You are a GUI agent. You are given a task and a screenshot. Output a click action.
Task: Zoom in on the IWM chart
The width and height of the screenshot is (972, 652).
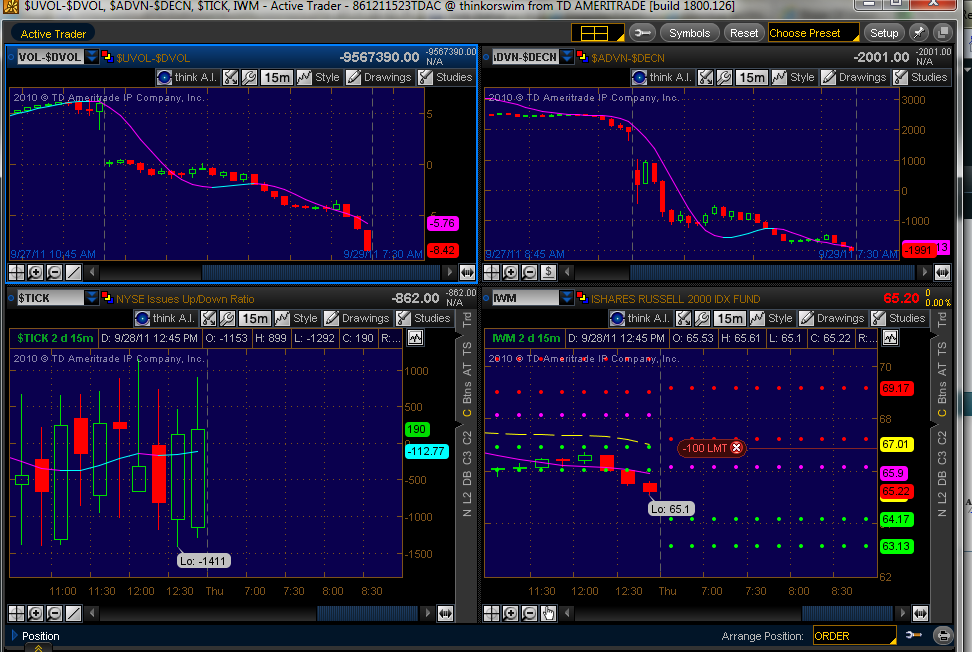[510, 614]
